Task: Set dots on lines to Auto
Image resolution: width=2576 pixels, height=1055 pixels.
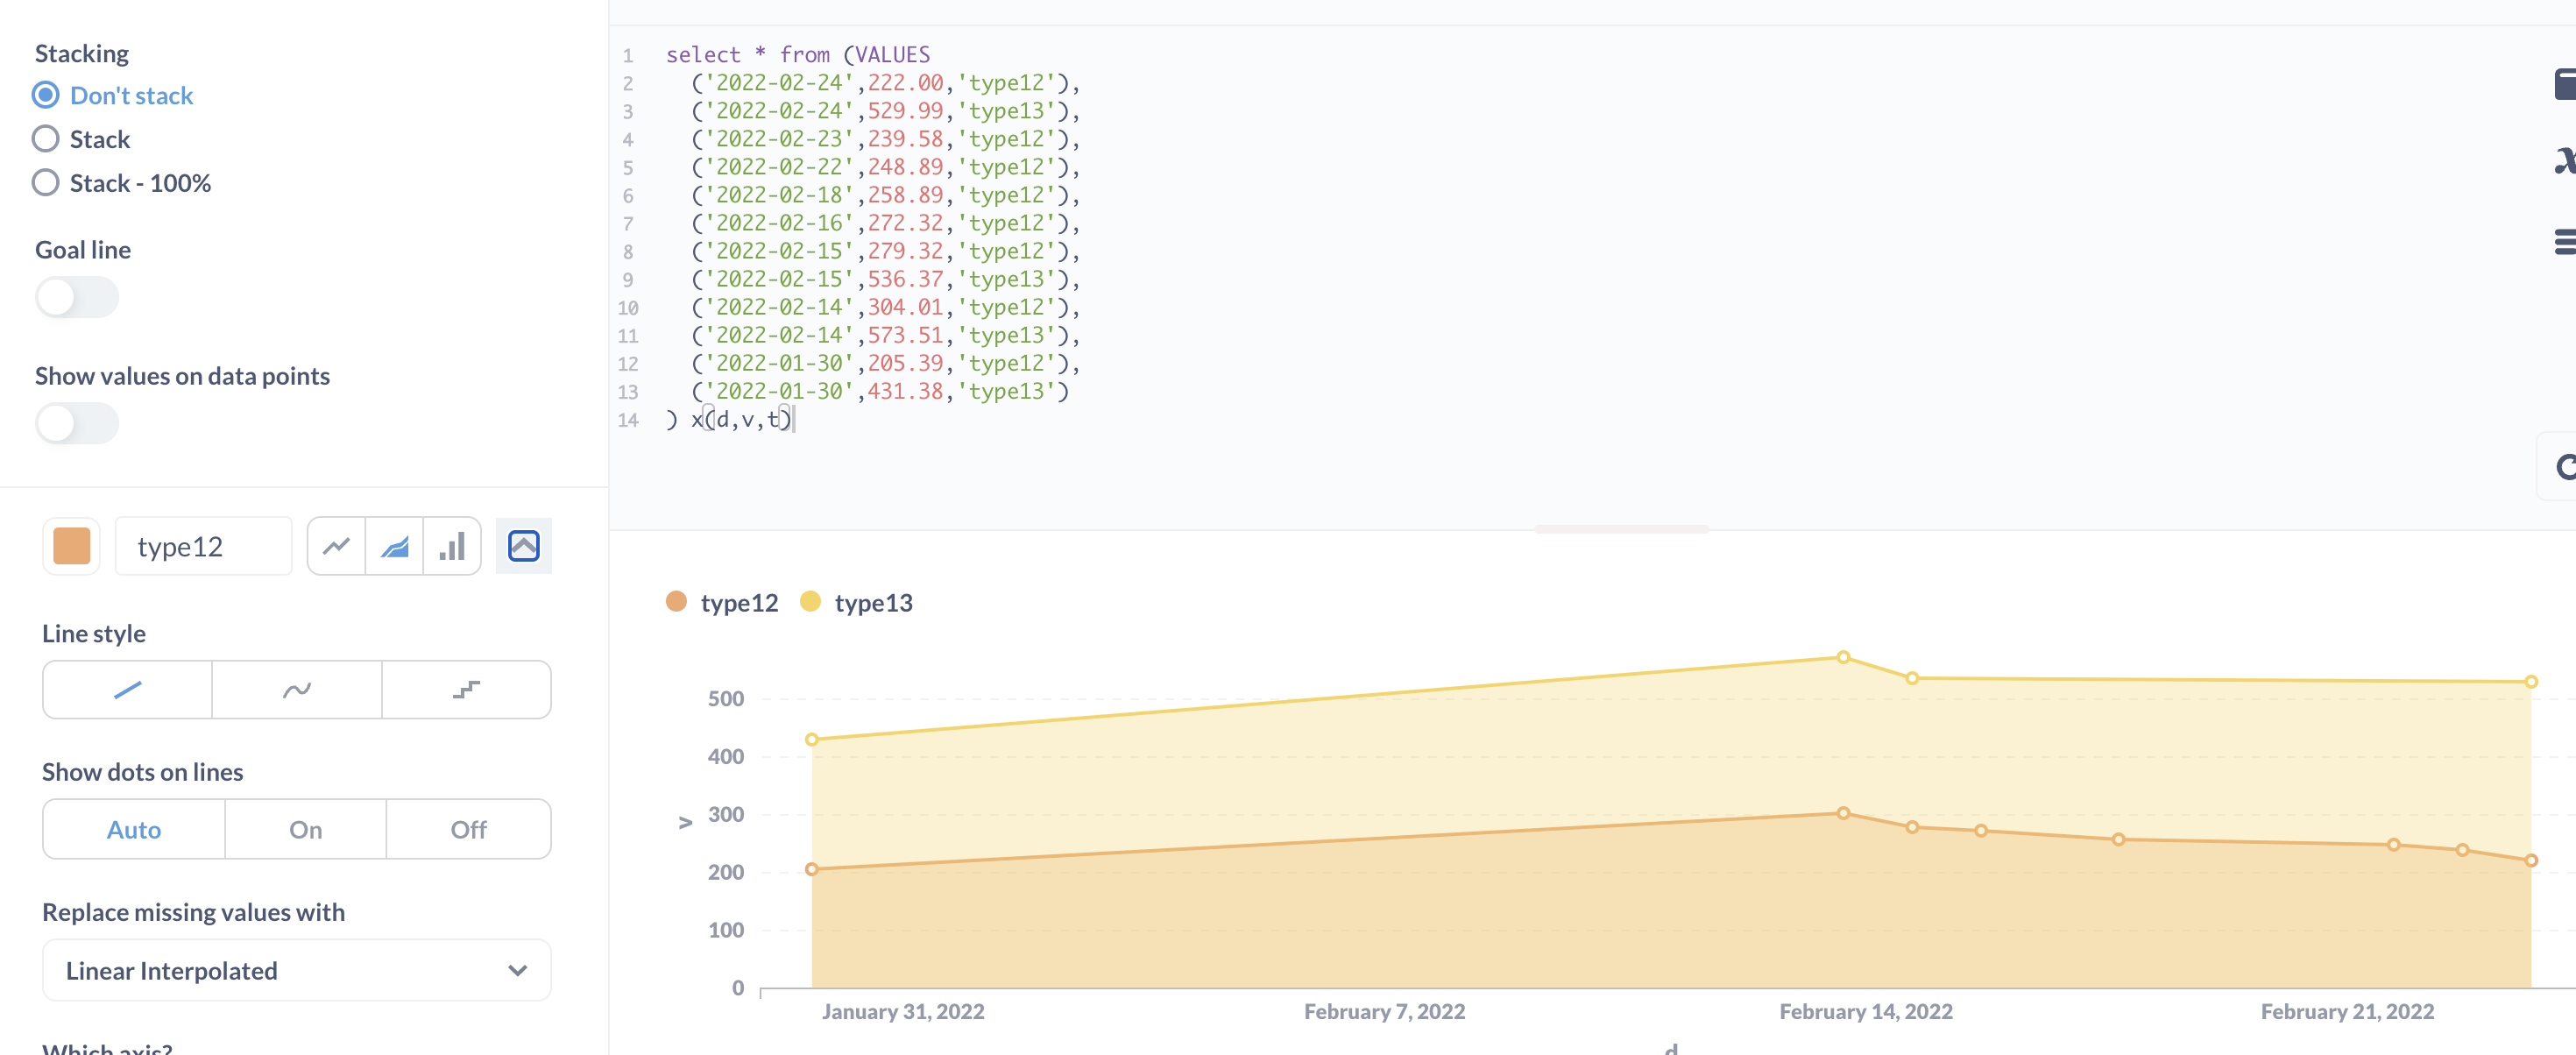Action: click(x=134, y=829)
